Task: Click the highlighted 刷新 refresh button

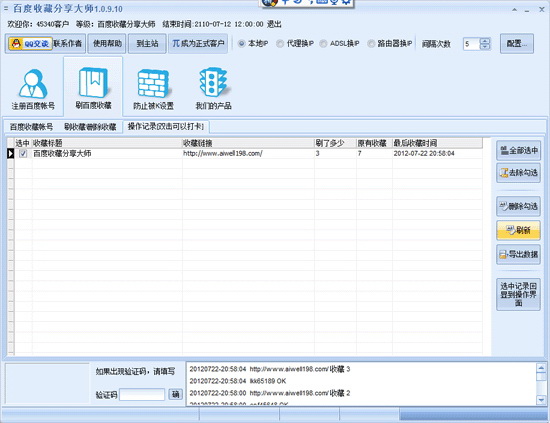Action: (518, 230)
